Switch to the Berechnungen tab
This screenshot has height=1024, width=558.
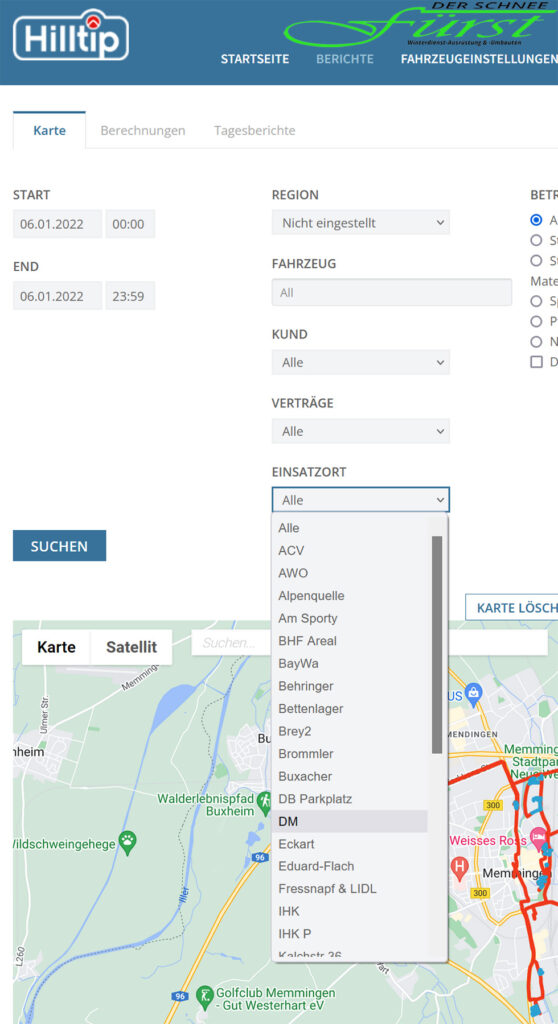pos(142,130)
